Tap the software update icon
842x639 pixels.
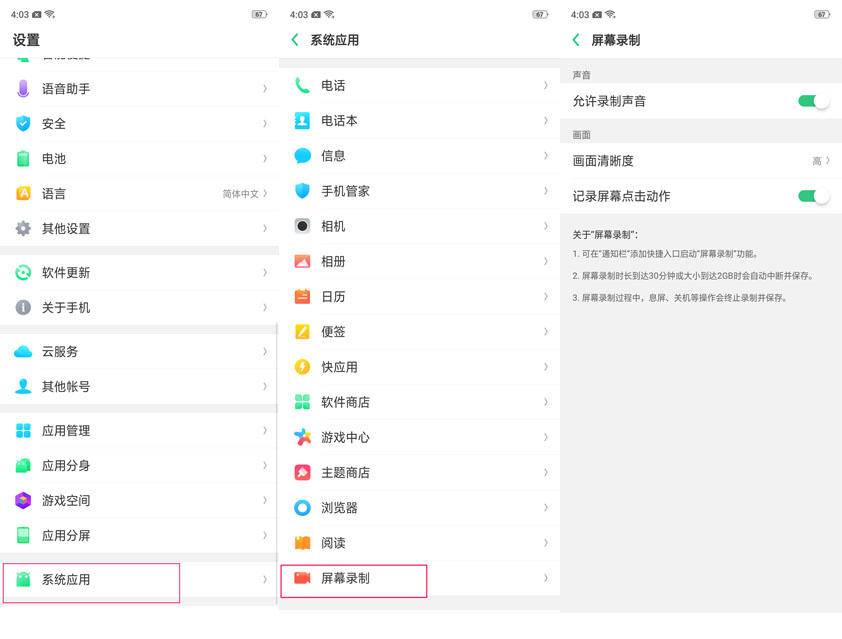pyautogui.click(x=23, y=272)
